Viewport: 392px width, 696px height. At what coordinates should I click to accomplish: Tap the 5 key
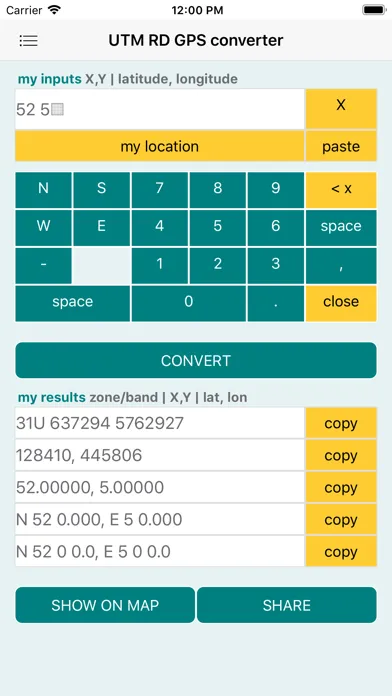coord(218,228)
